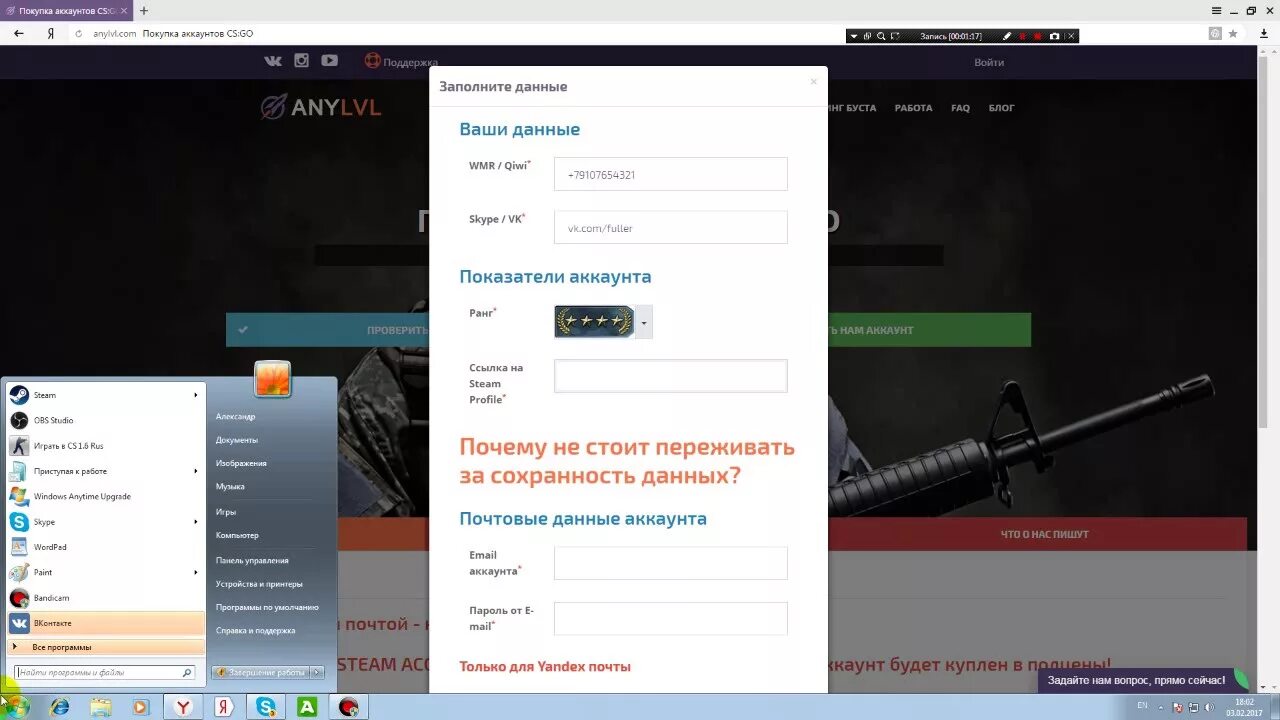Open 'Музыка' in Start menu

(230, 486)
